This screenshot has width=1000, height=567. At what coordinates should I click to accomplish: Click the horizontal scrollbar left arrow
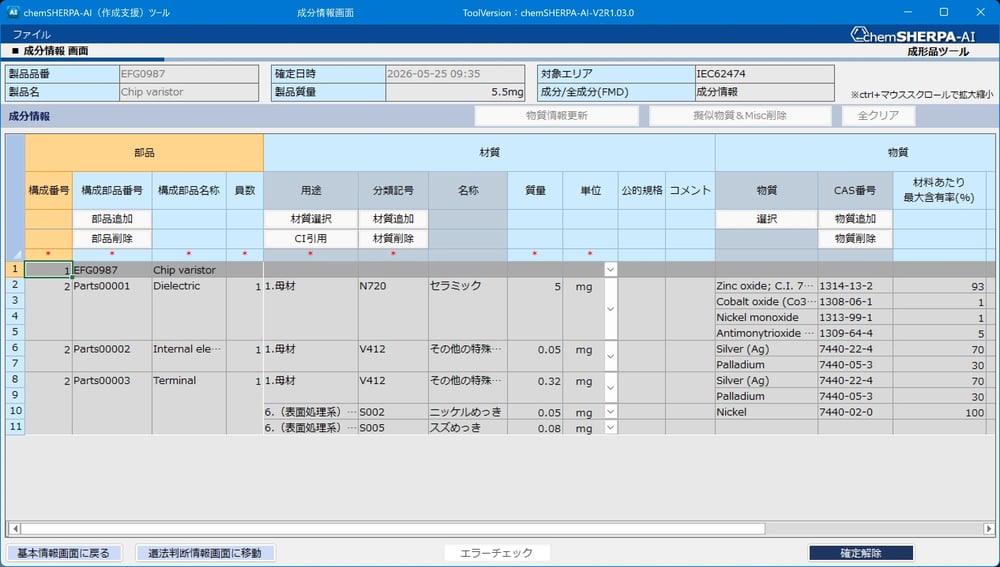tap(15, 529)
